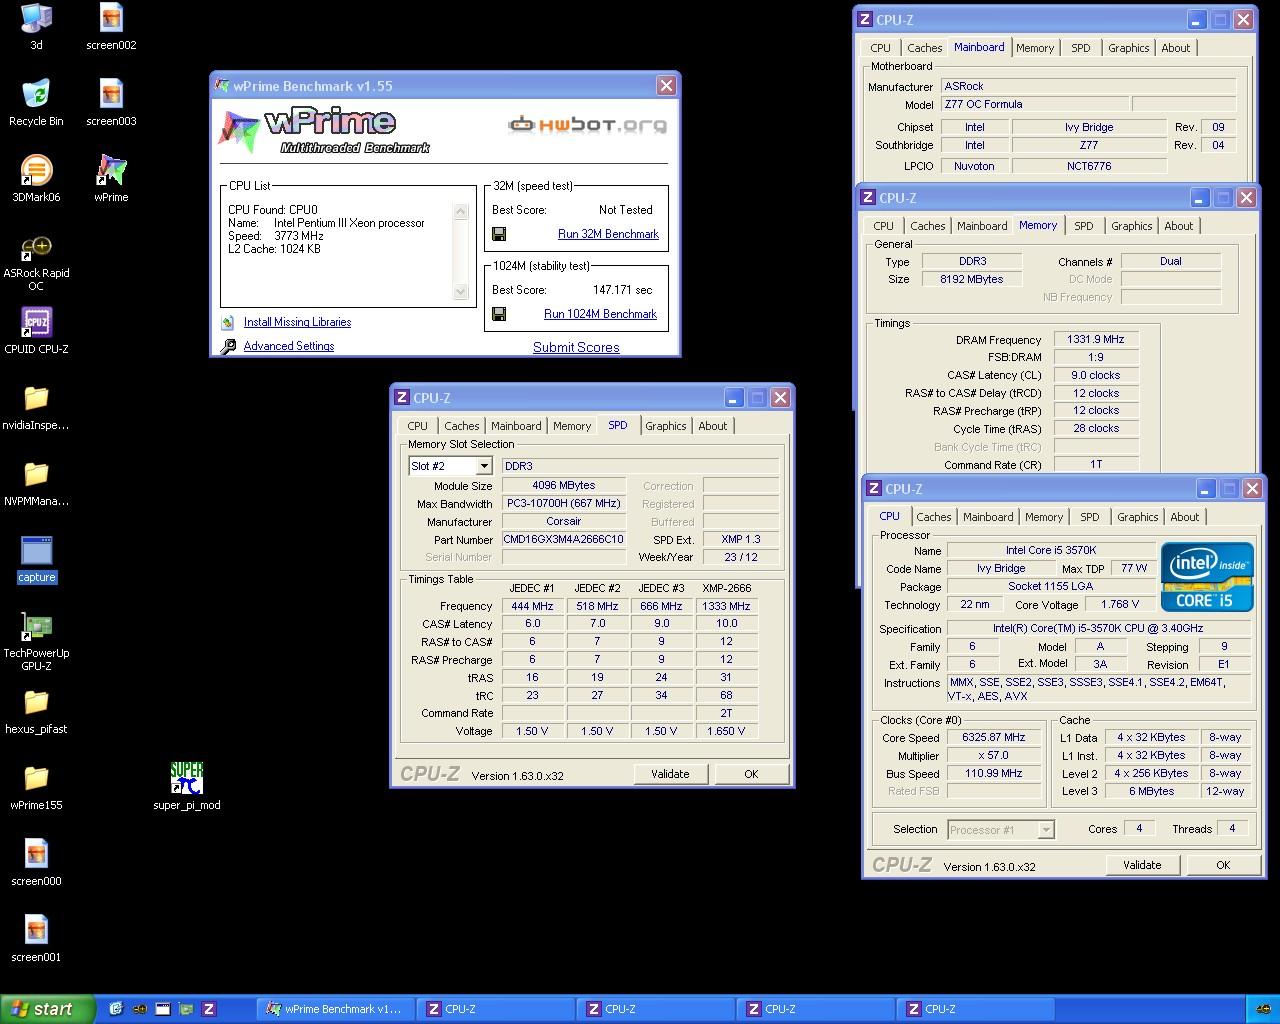
Task: Click the Model field Z77 OC Formula
Action: tap(1034, 104)
